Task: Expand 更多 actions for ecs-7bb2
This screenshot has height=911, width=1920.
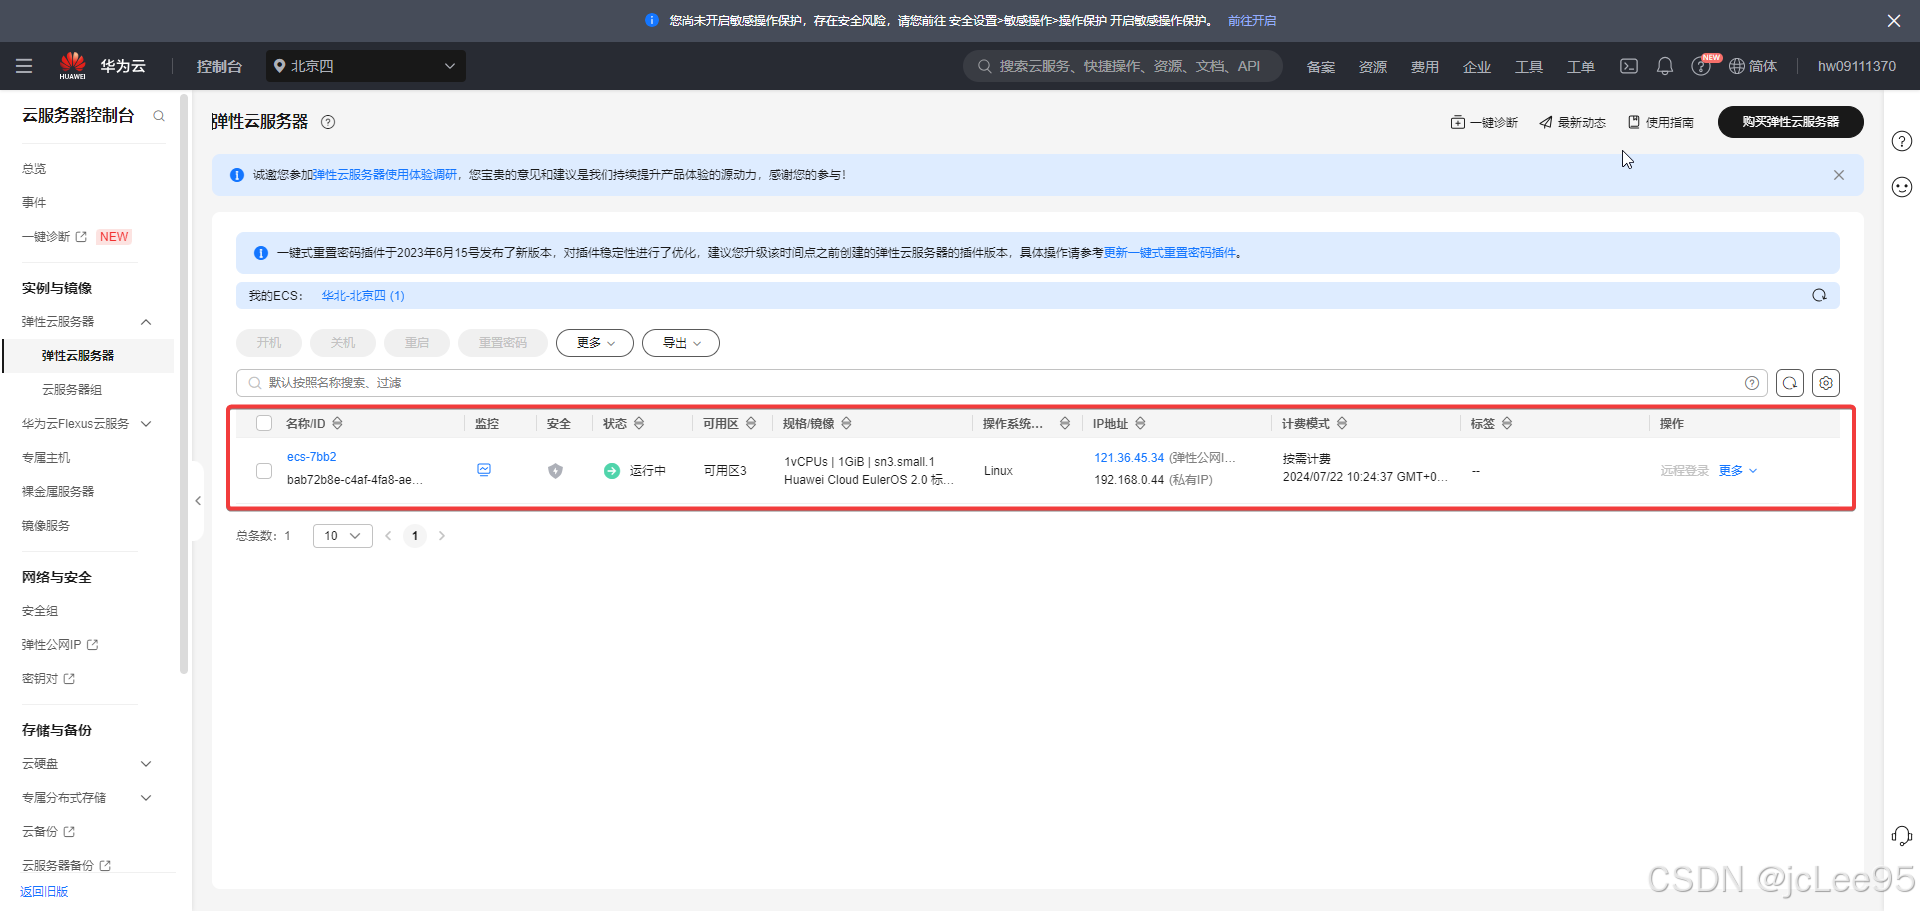Action: tap(1738, 471)
